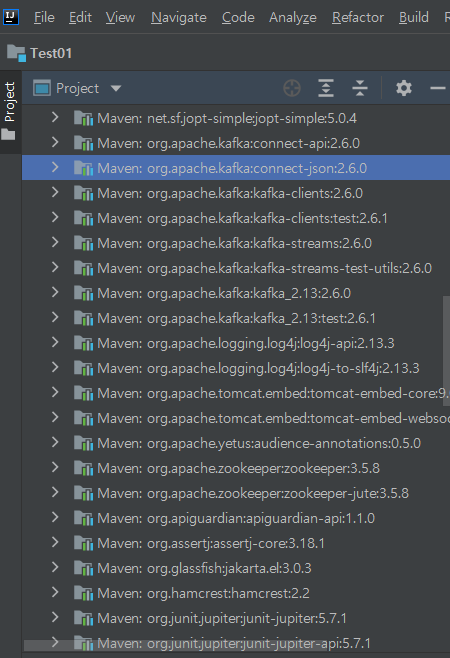This screenshot has width=450, height=658.
Task: Select Maven: org.glassfish:jakarta.el:3.0.3 row
Action: (x=236, y=568)
